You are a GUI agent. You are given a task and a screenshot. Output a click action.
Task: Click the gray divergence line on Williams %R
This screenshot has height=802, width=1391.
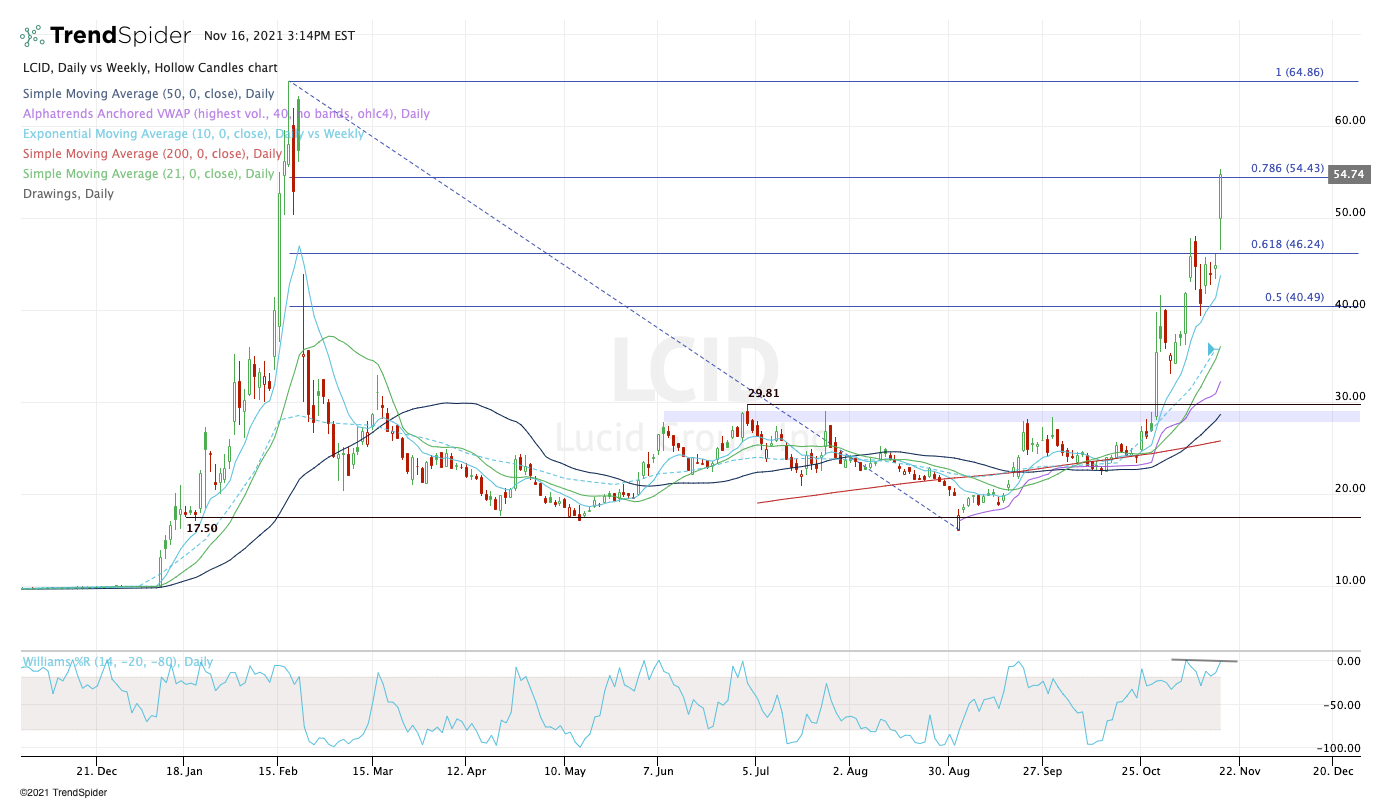click(x=1204, y=661)
